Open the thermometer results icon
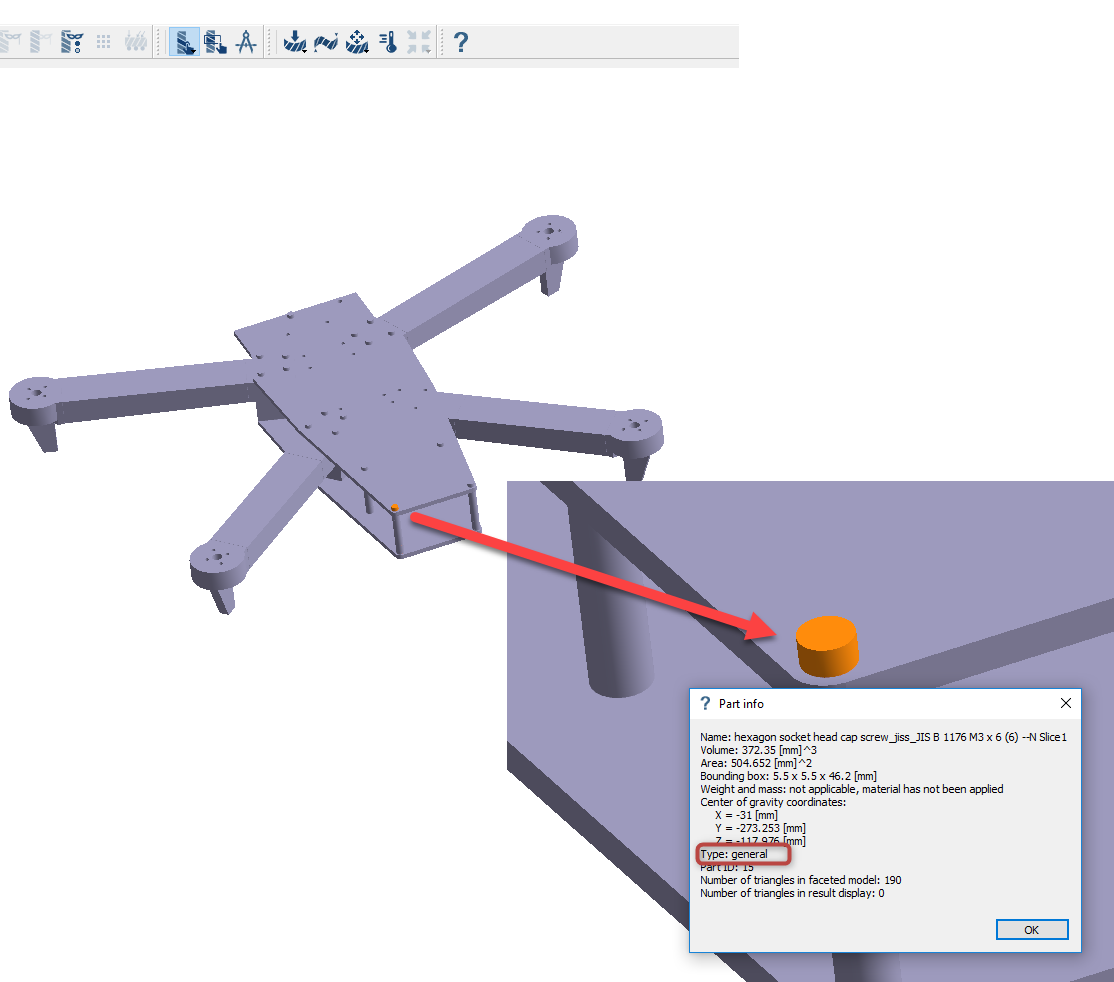1114x982 pixels. click(x=389, y=42)
